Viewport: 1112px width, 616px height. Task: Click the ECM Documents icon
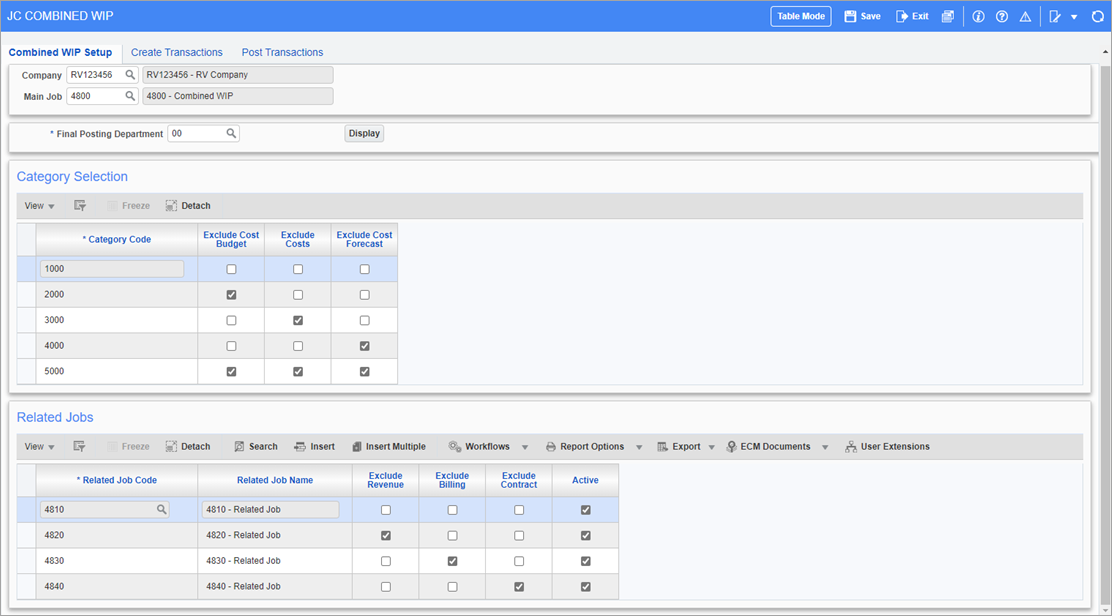(x=731, y=447)
